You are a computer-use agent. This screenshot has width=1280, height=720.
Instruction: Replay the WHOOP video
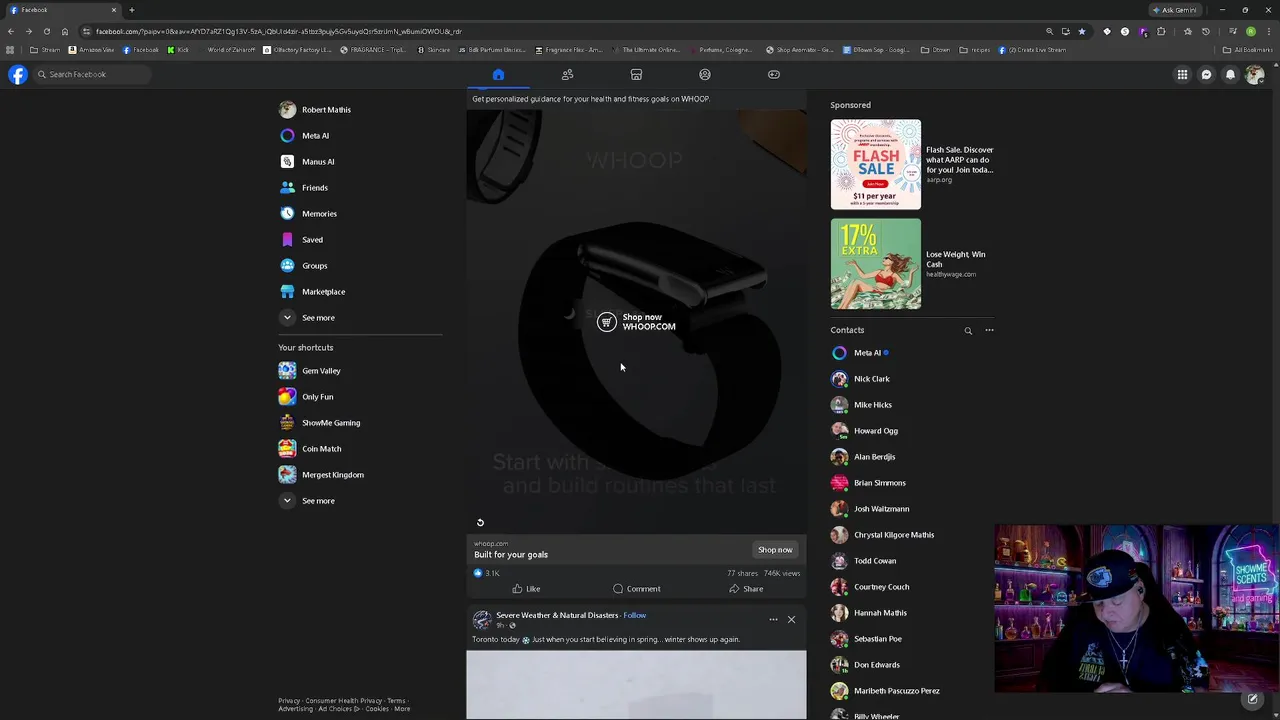click(x=480, y=523)
